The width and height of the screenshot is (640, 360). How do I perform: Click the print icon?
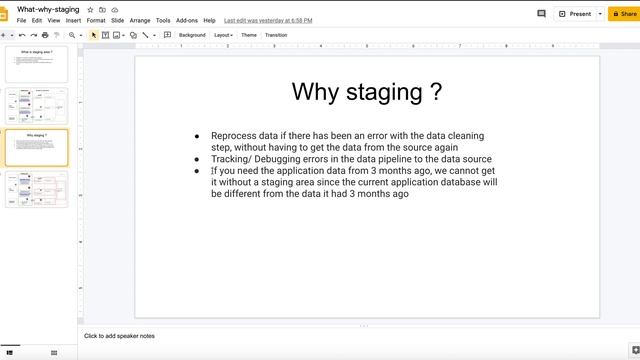[x=45, y=35]
